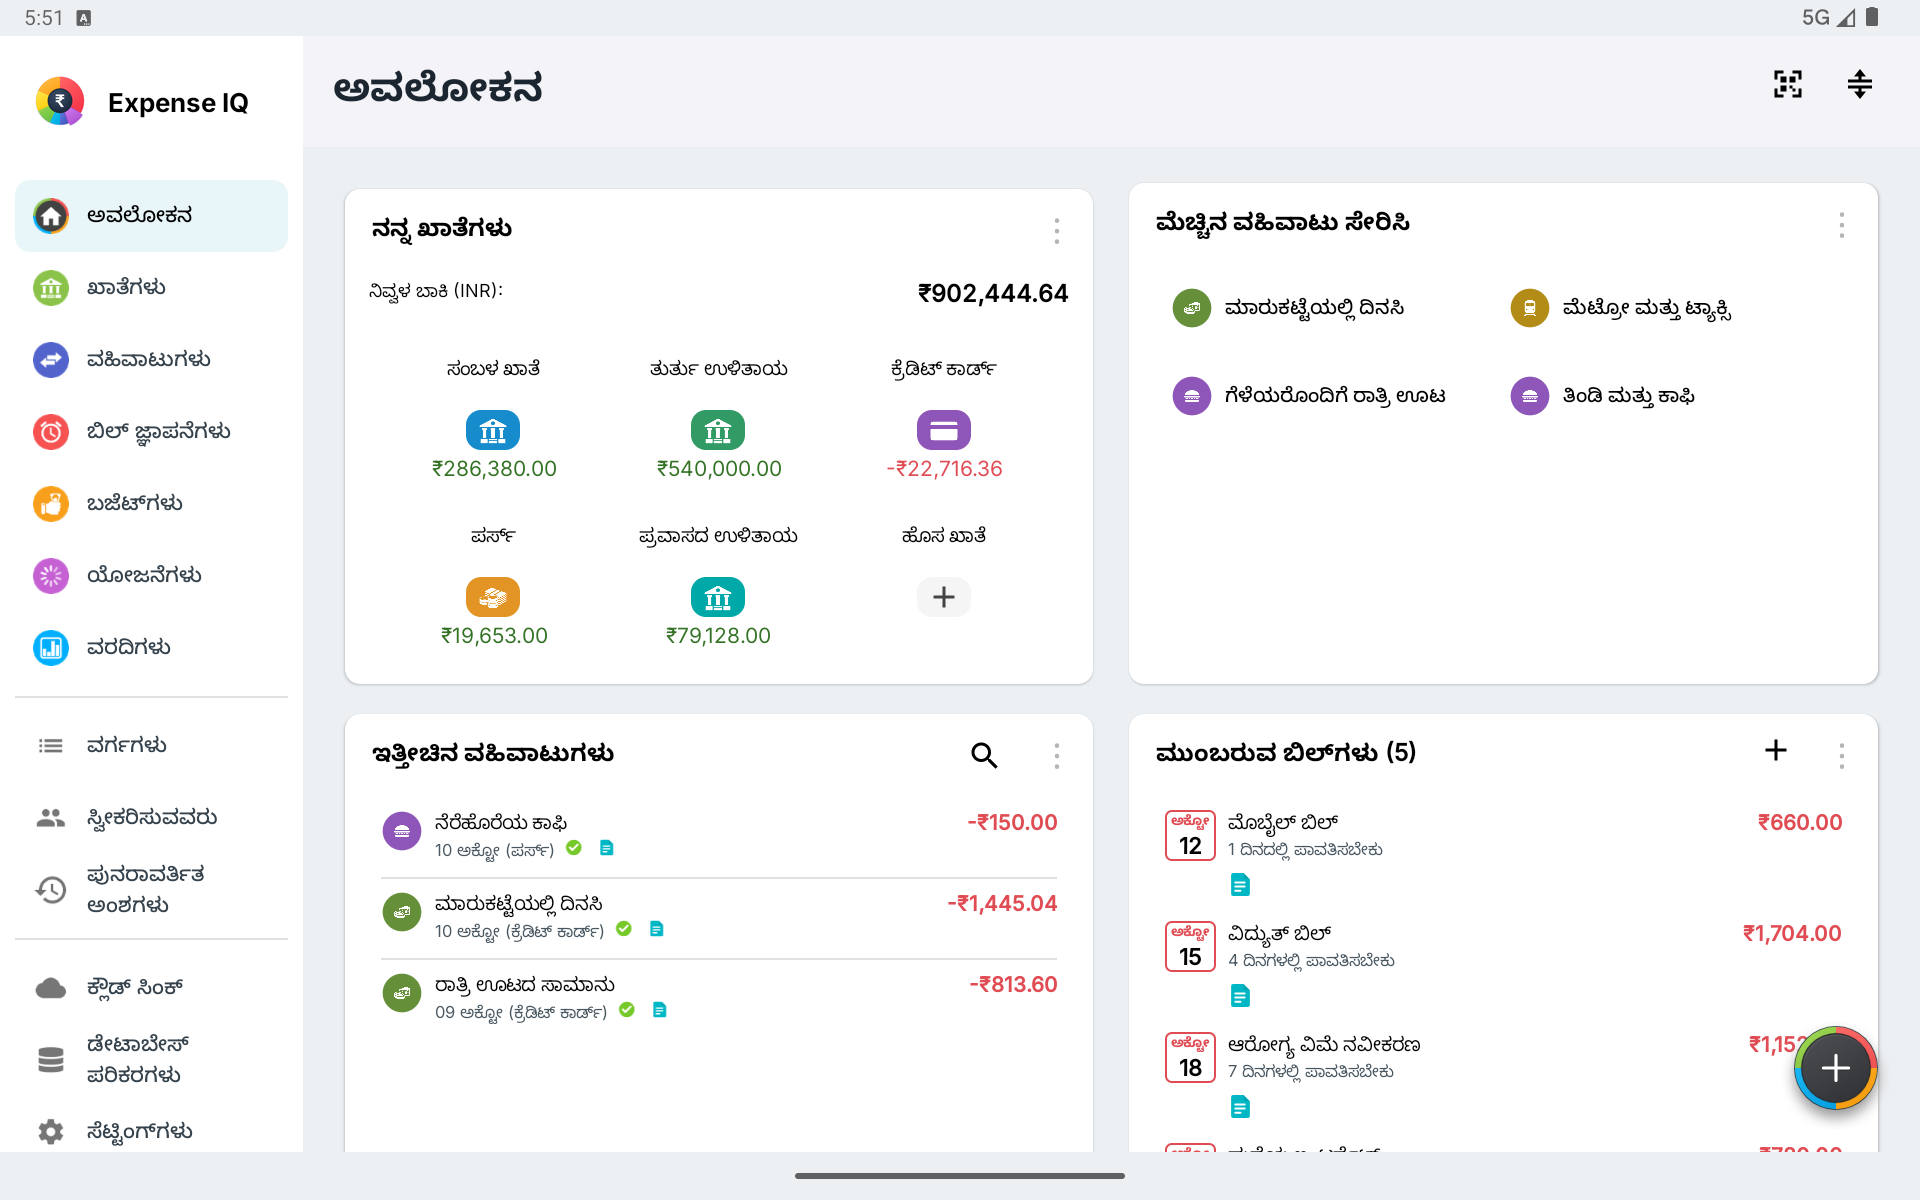Open ಡೇಟಾಬೇಸ್ ಪರಿಕರಗಳು in sidebar
The image size is (1920, 1200).
(151, 1059)
